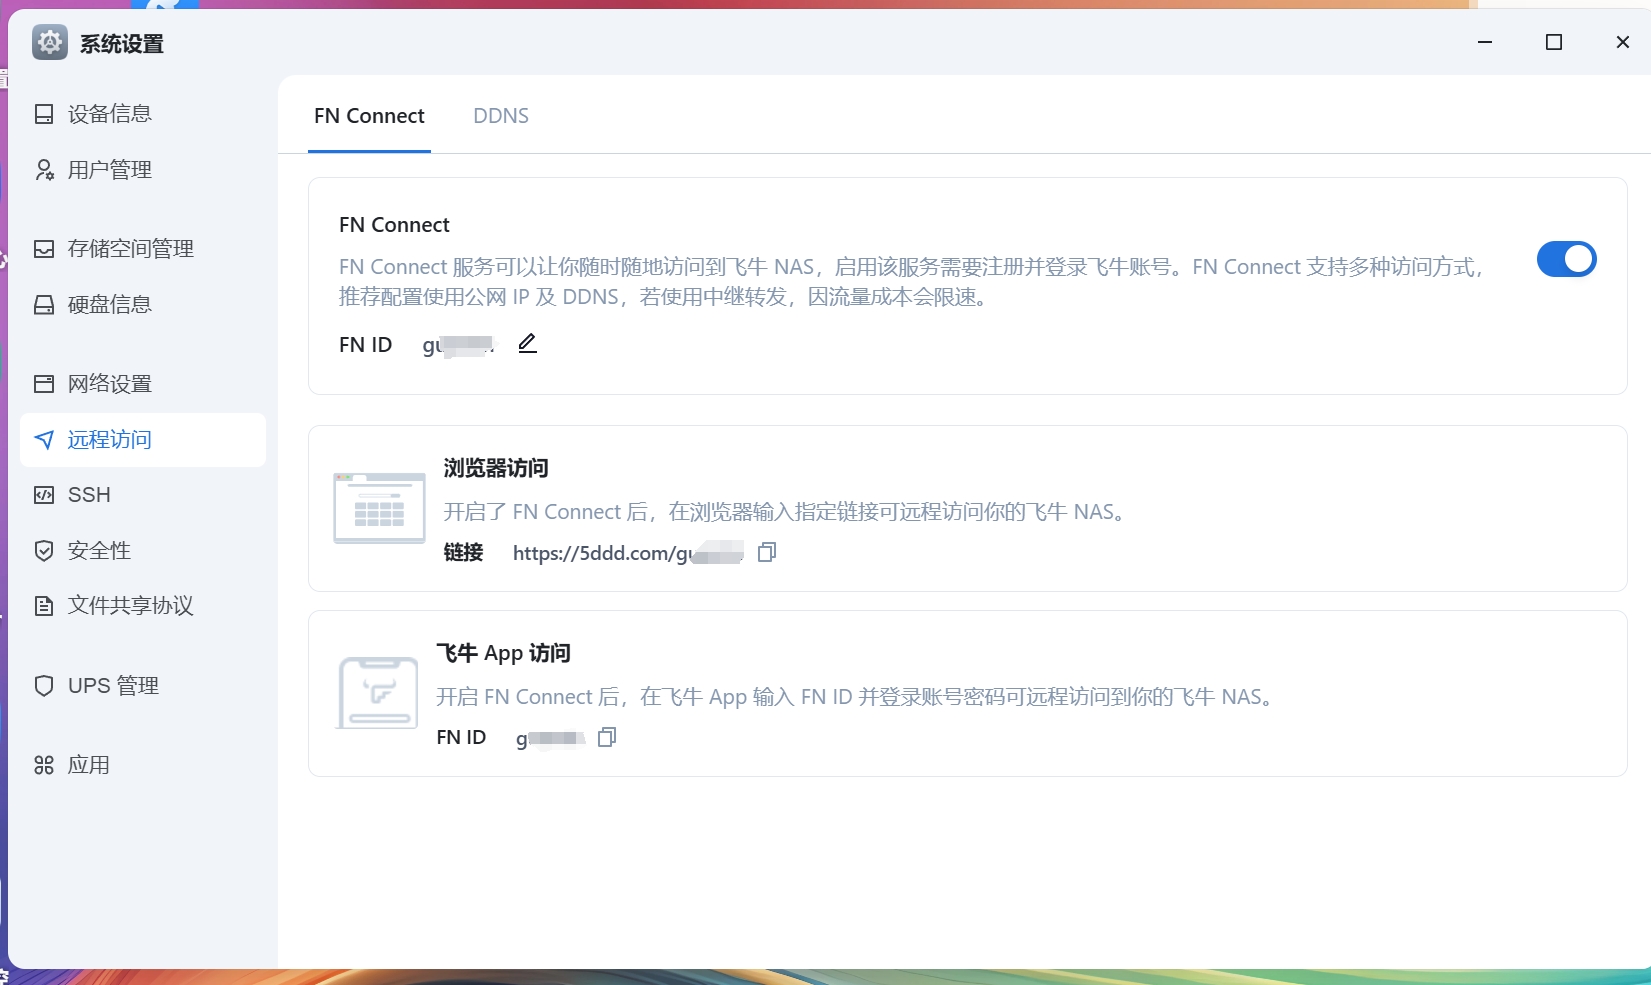This screenshot has height=985, width=1651.
Task: Open 用户管理 in the sidebar
Action: pyautogui.click(x=143, y=170)
